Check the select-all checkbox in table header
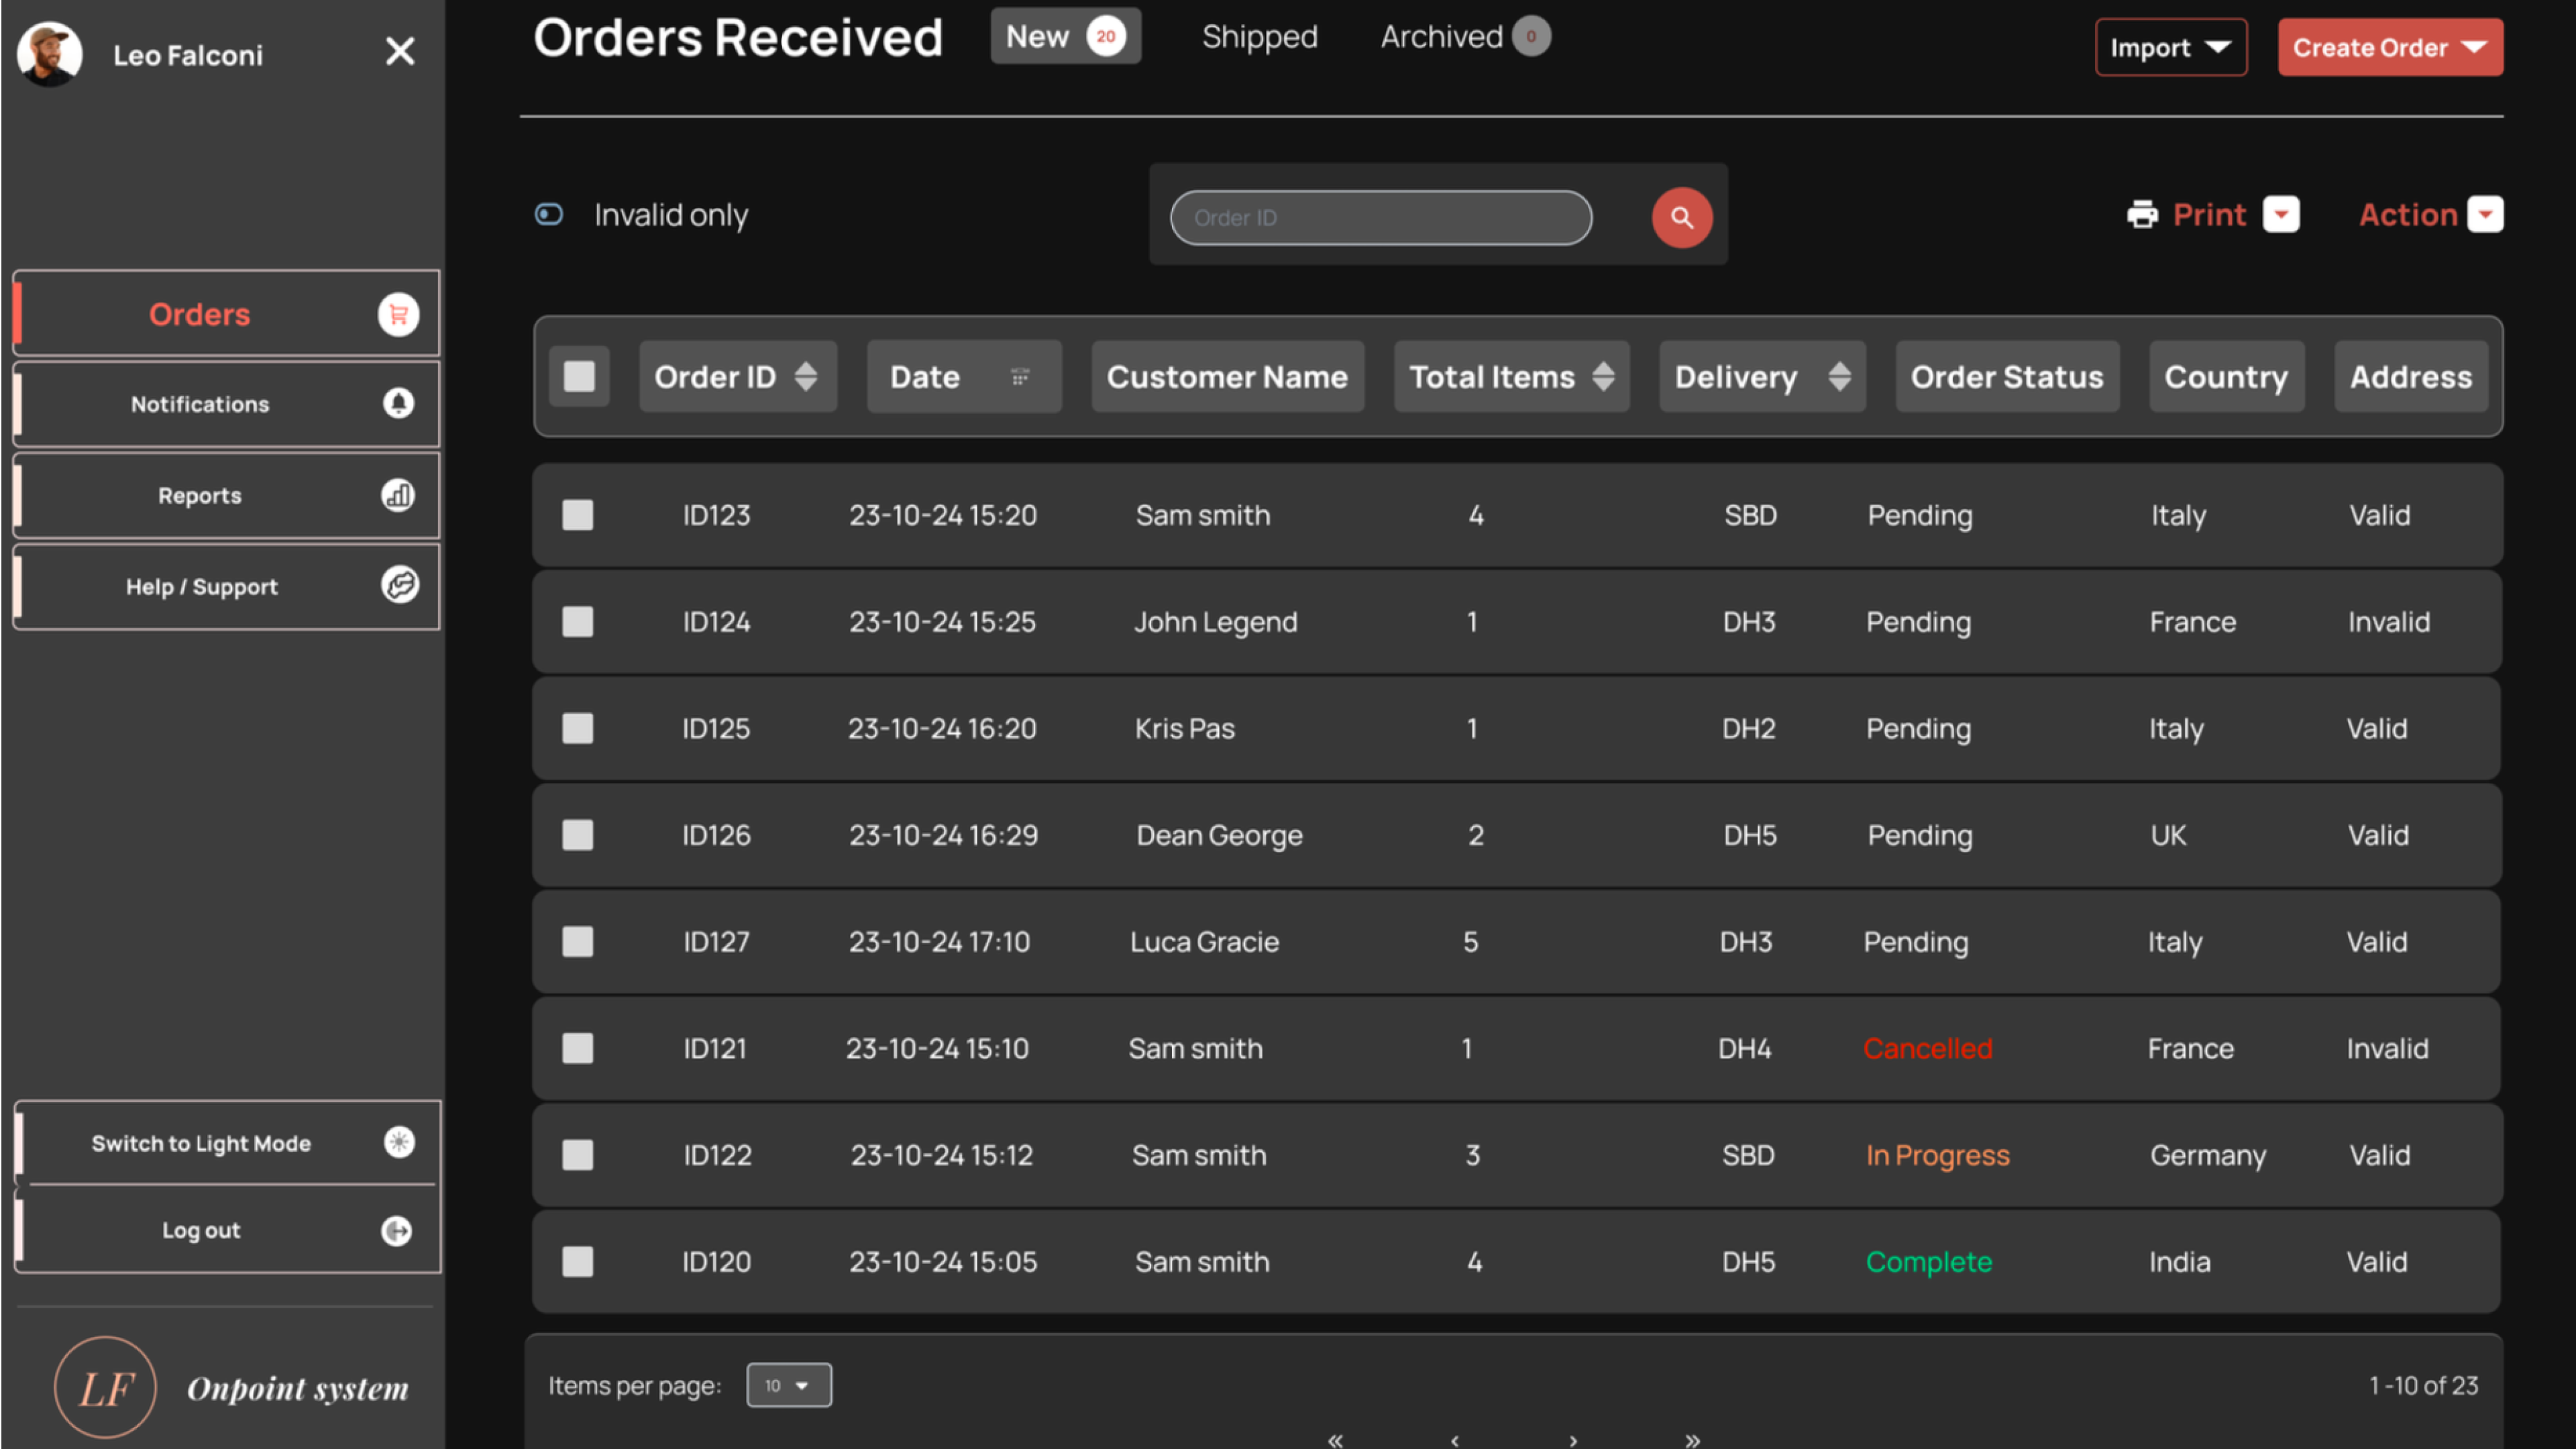This screenshot has width=2576, height=1449. [580, 376]
